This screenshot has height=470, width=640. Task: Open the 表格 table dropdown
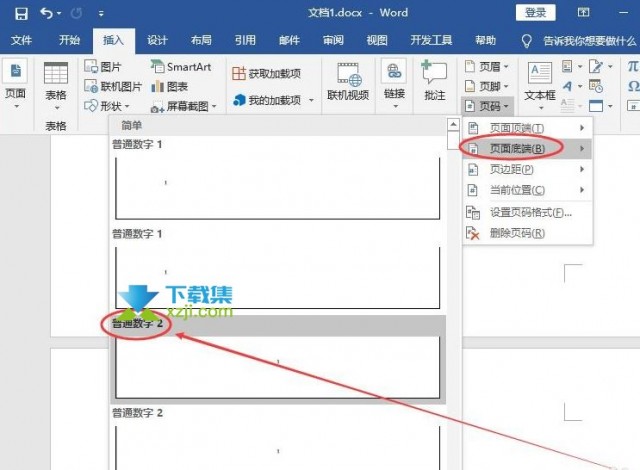56,86
